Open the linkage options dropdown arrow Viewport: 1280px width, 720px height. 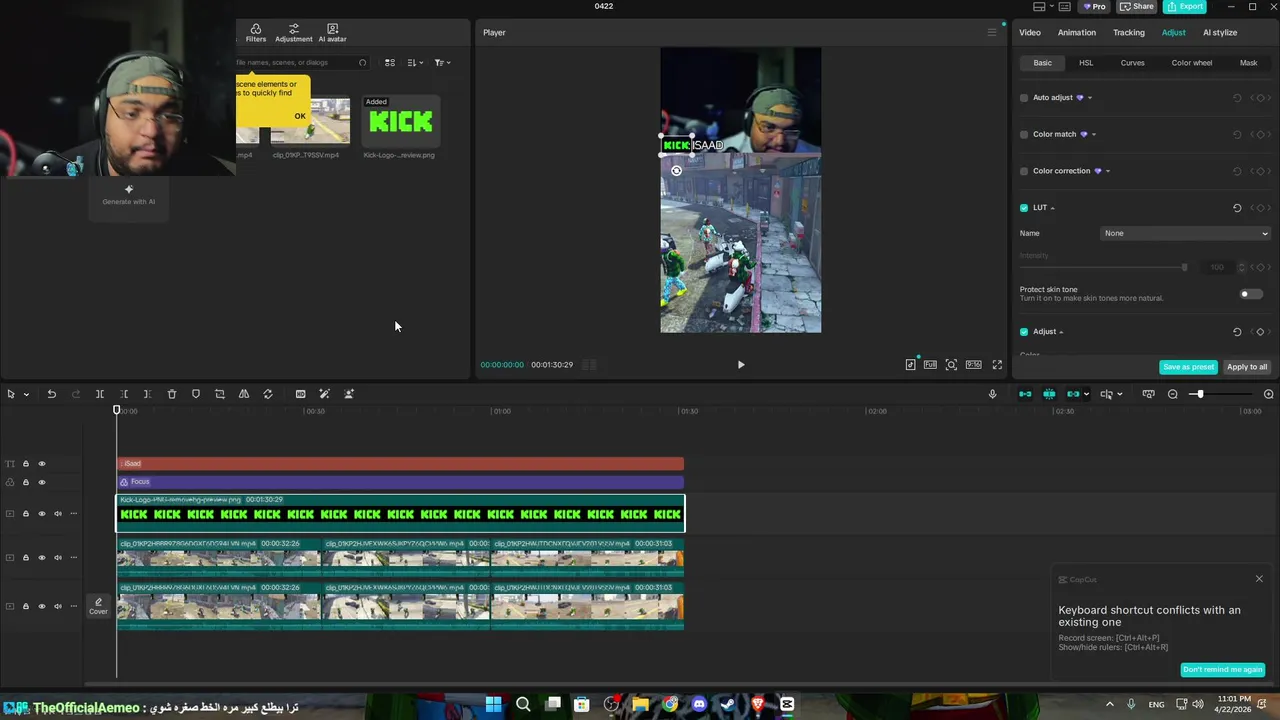(1086, 394)
